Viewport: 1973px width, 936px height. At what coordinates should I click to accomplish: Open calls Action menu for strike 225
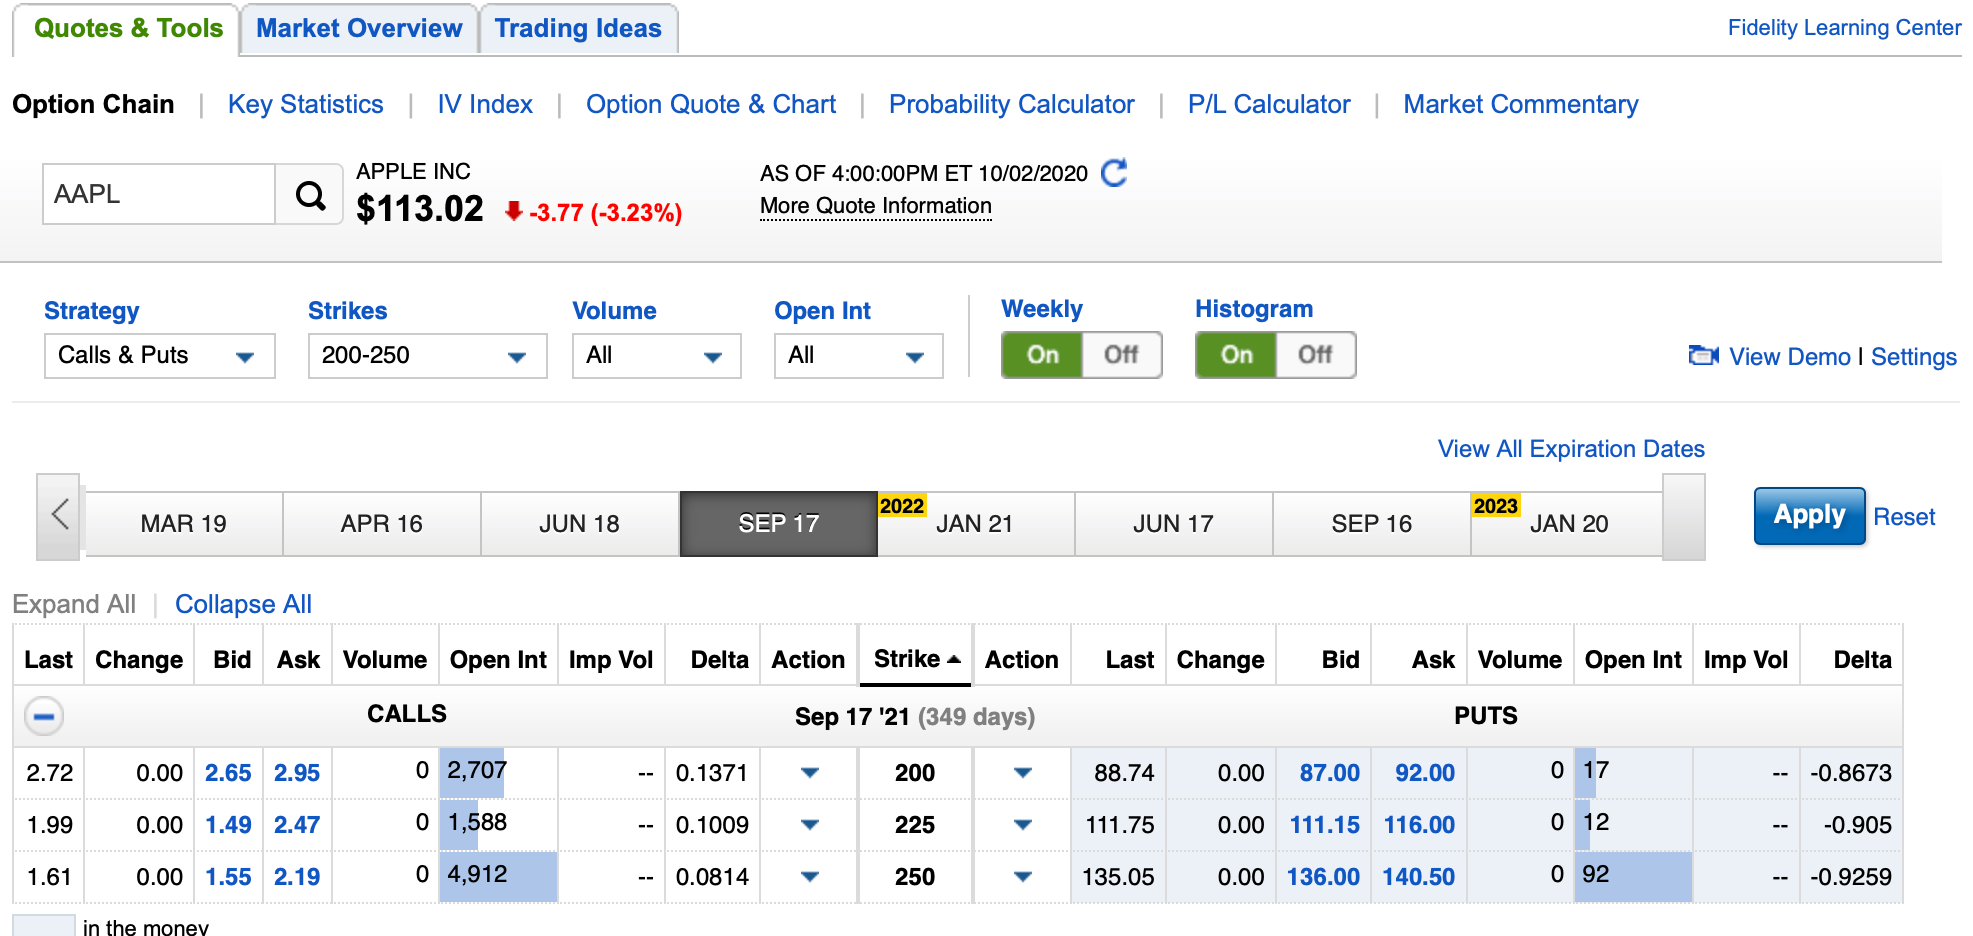point(810,825)
